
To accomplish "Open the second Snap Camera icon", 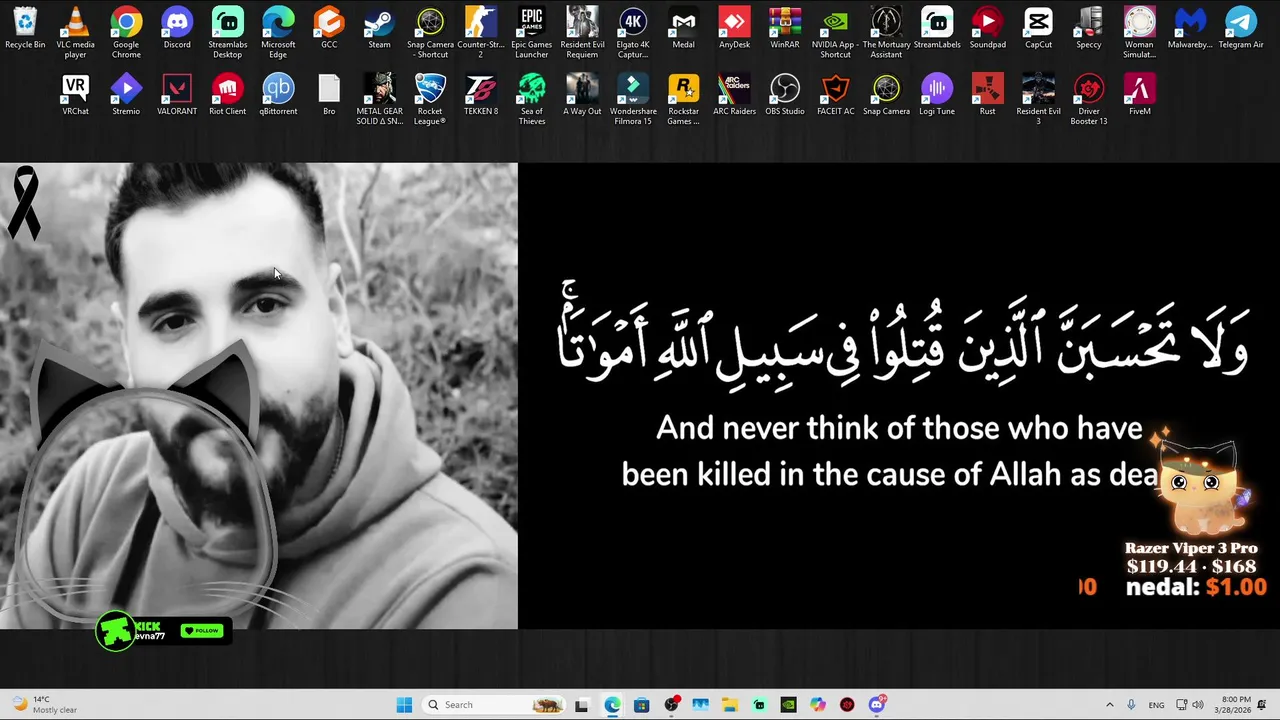I will [x=886, y=95].
